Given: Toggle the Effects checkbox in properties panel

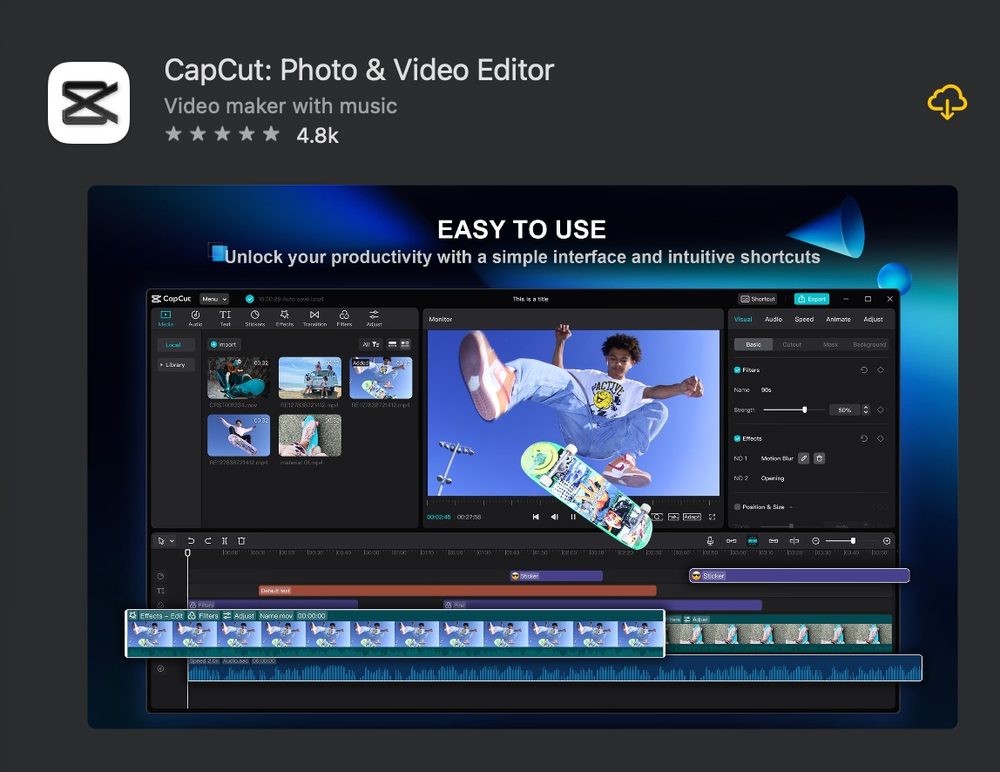Looking at the screenshot, I should [x=737, y=438].
